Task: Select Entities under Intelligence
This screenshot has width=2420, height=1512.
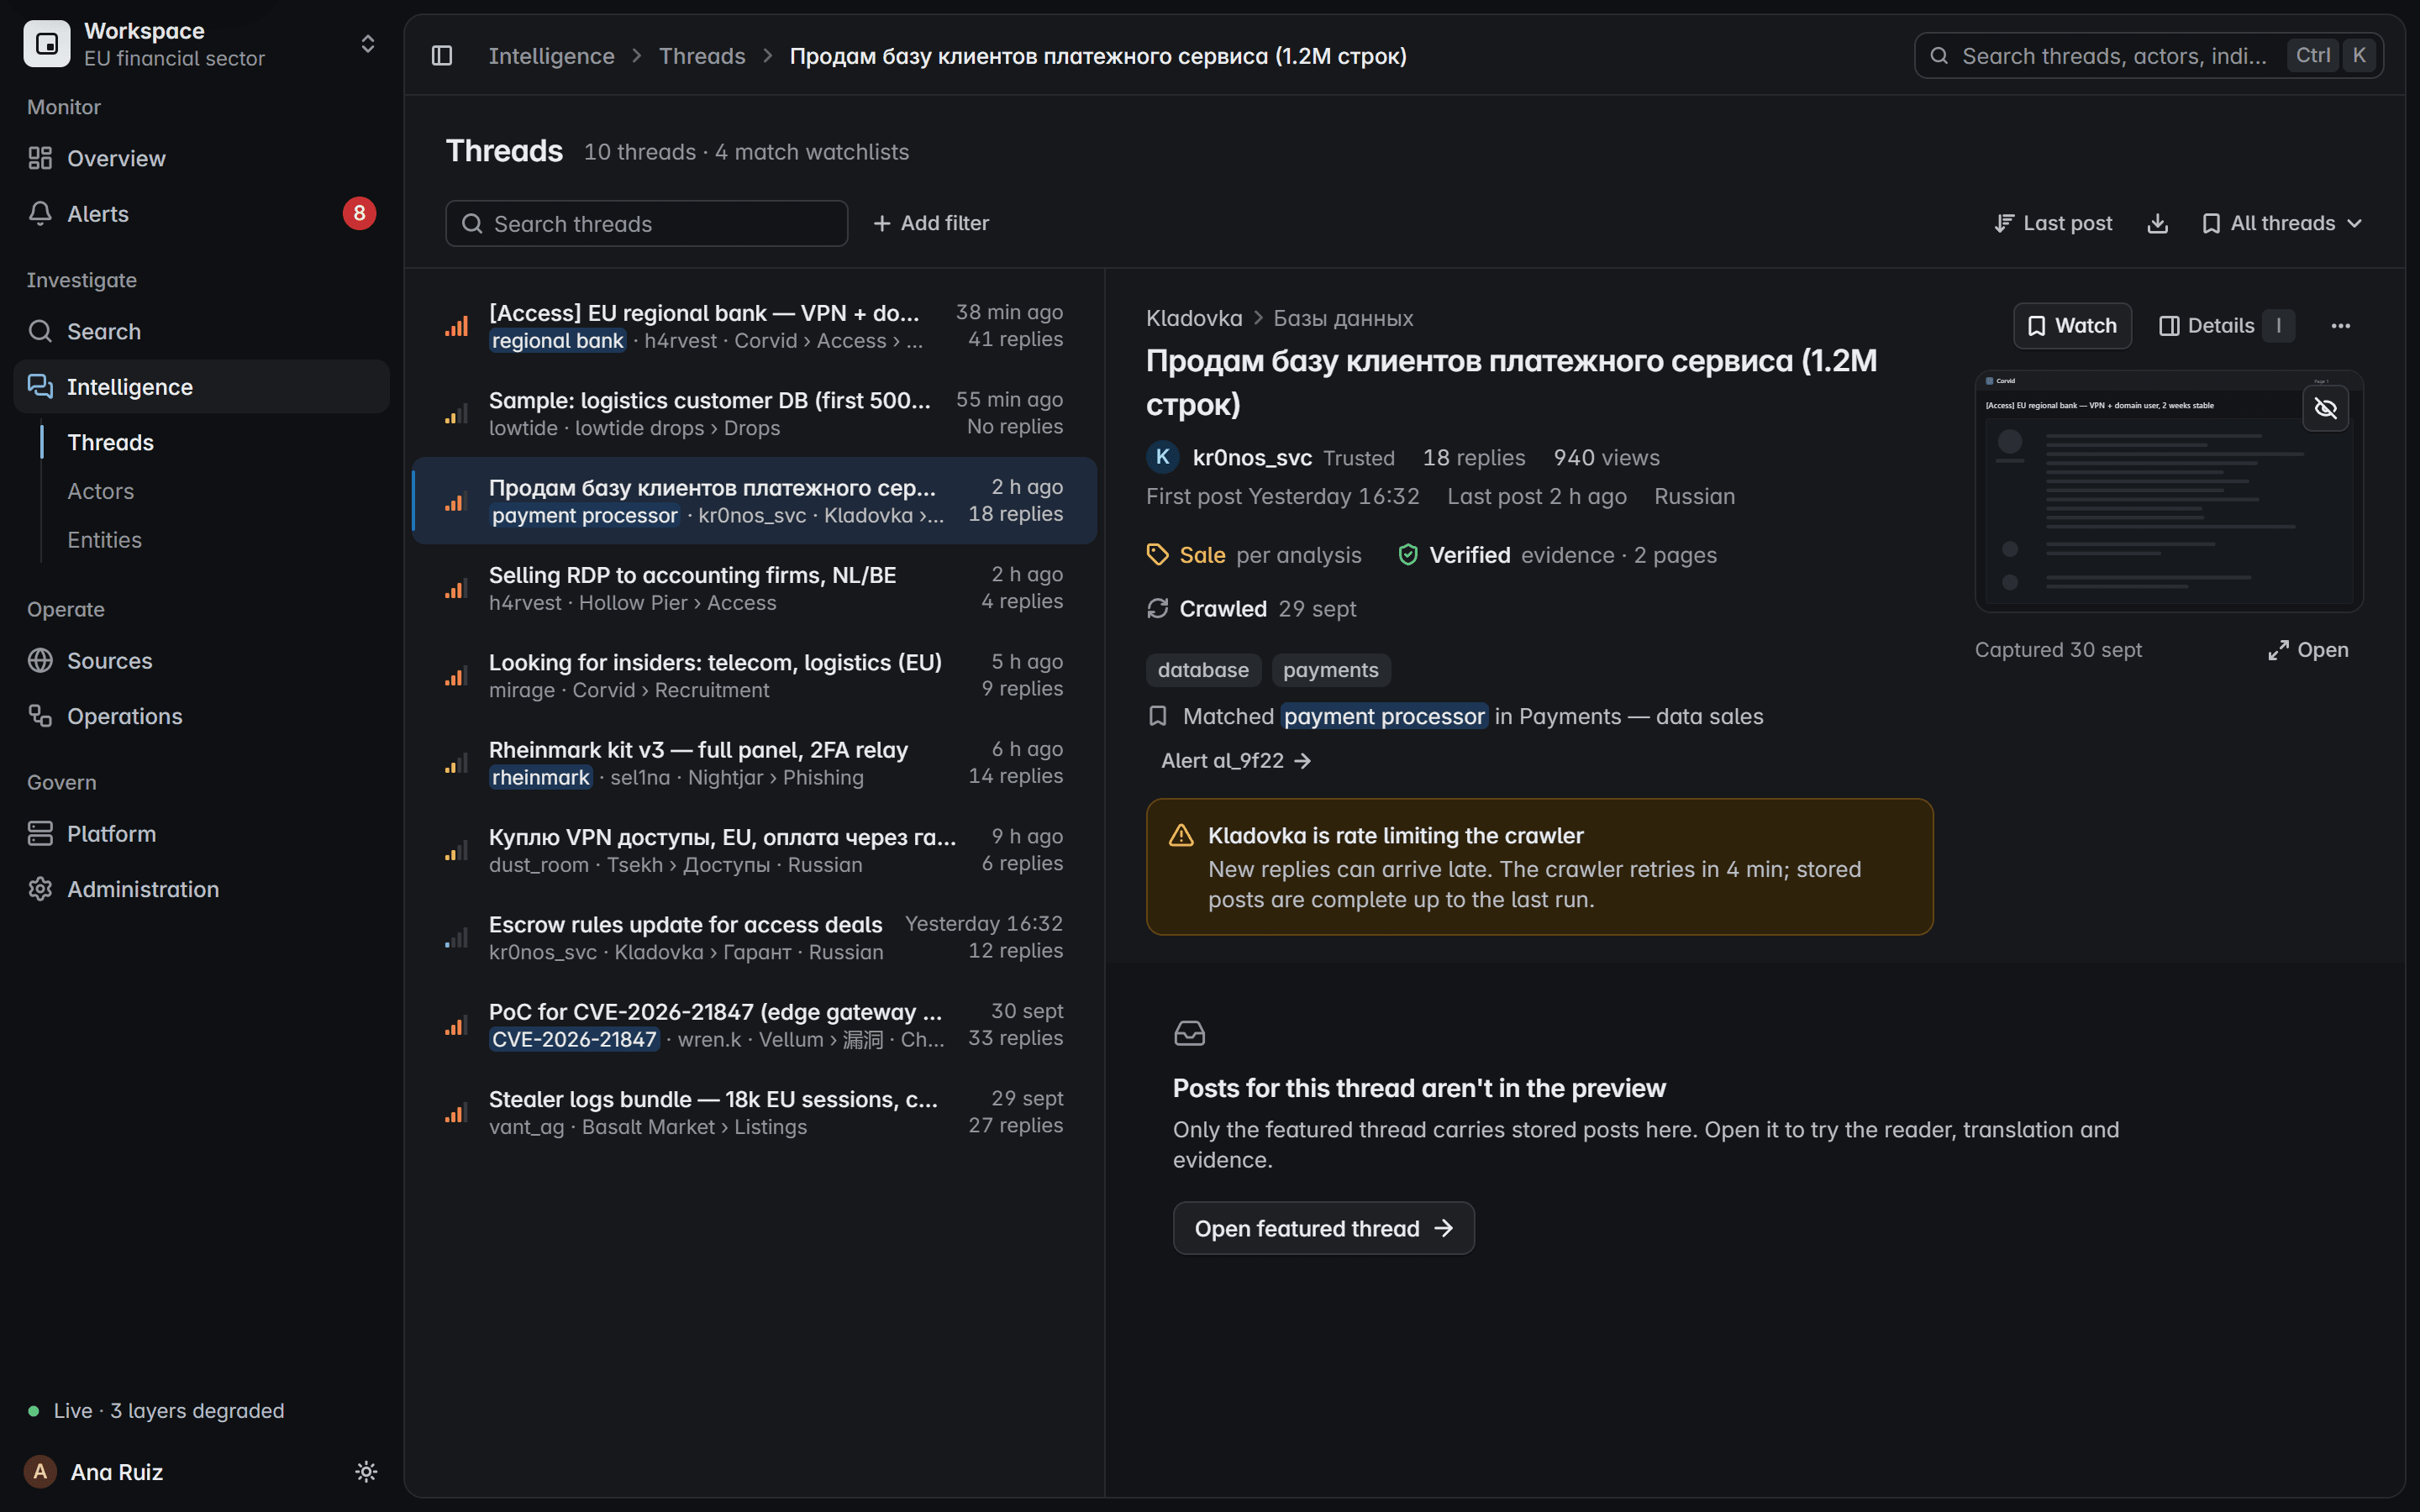Action: [104, 540]
